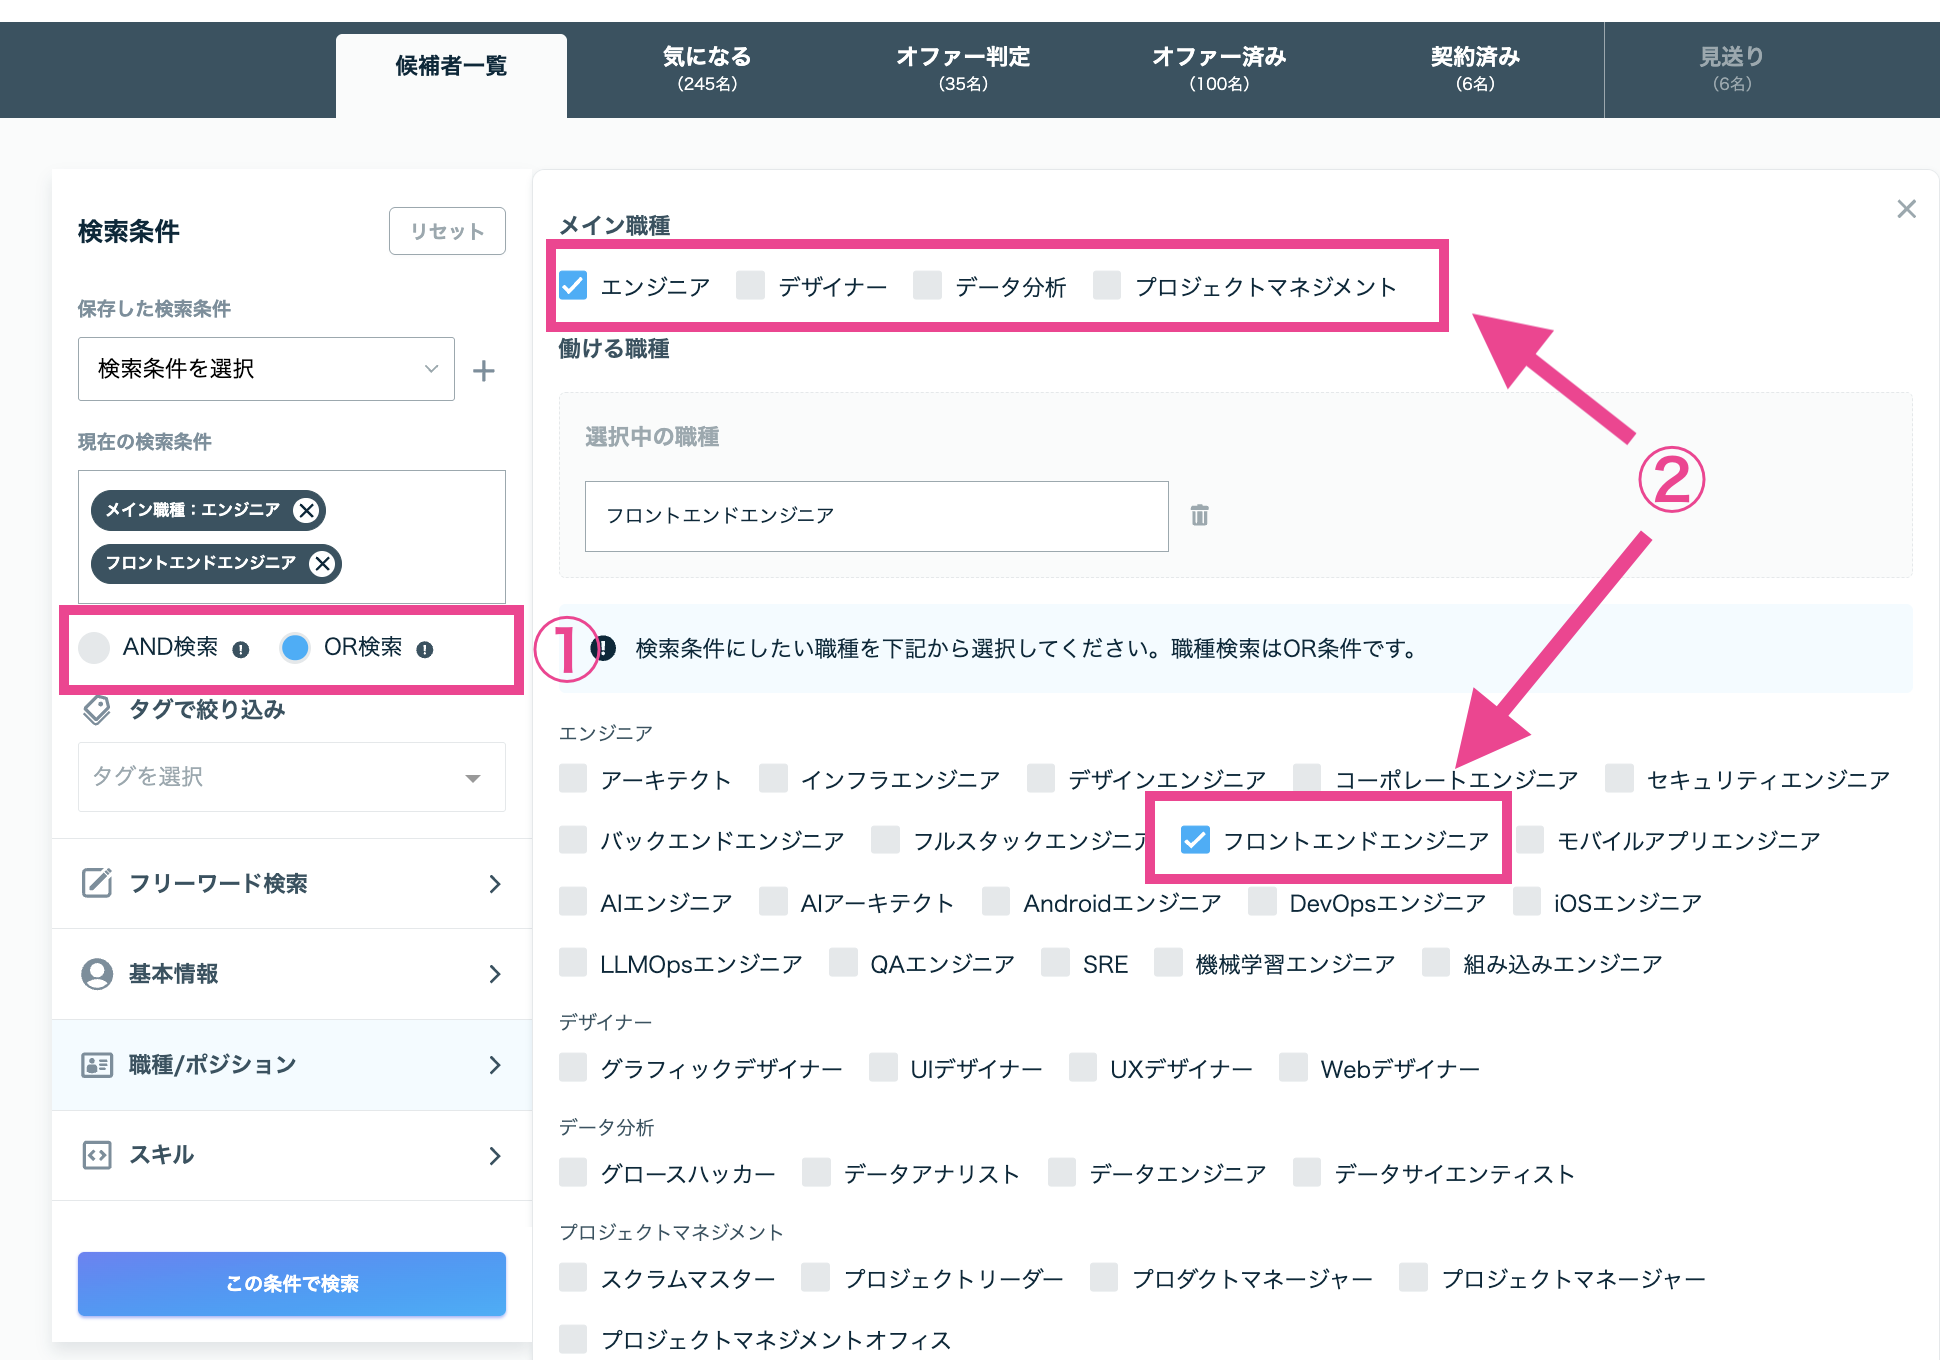Check the UIデザイナー checkbox

pos(883,1068)
